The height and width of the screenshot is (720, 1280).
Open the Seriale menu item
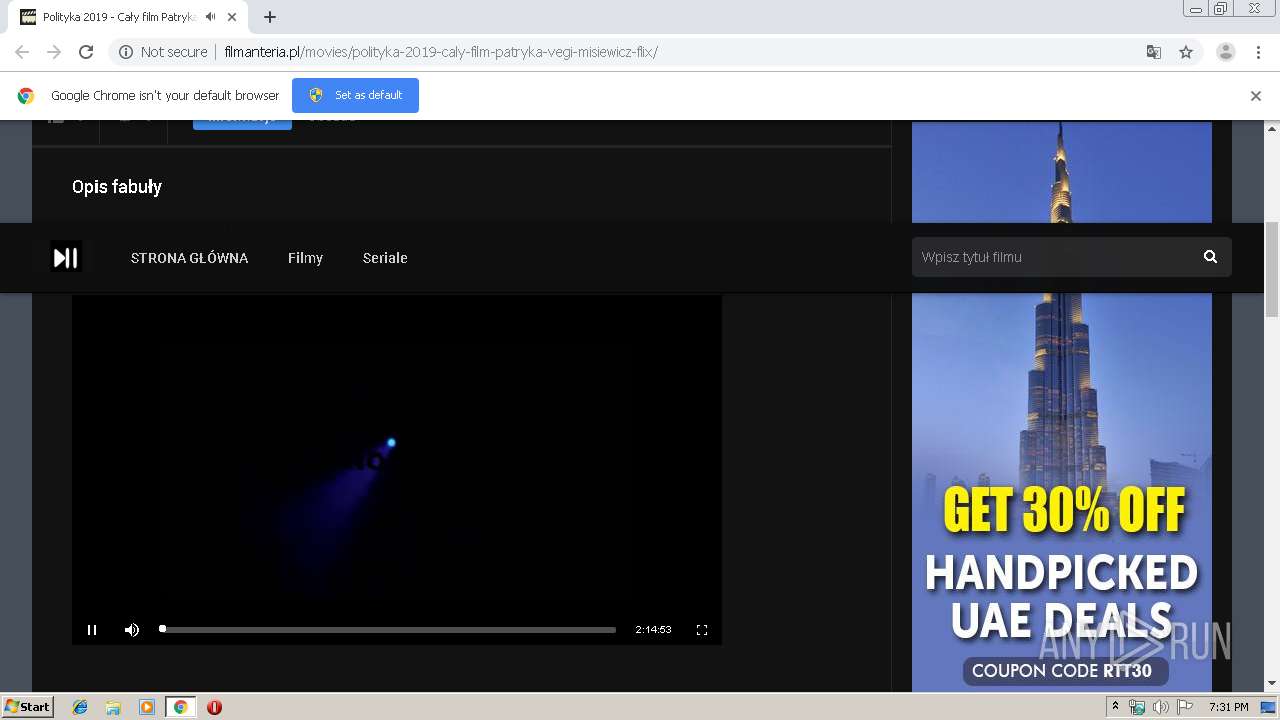tap(385, 258)
